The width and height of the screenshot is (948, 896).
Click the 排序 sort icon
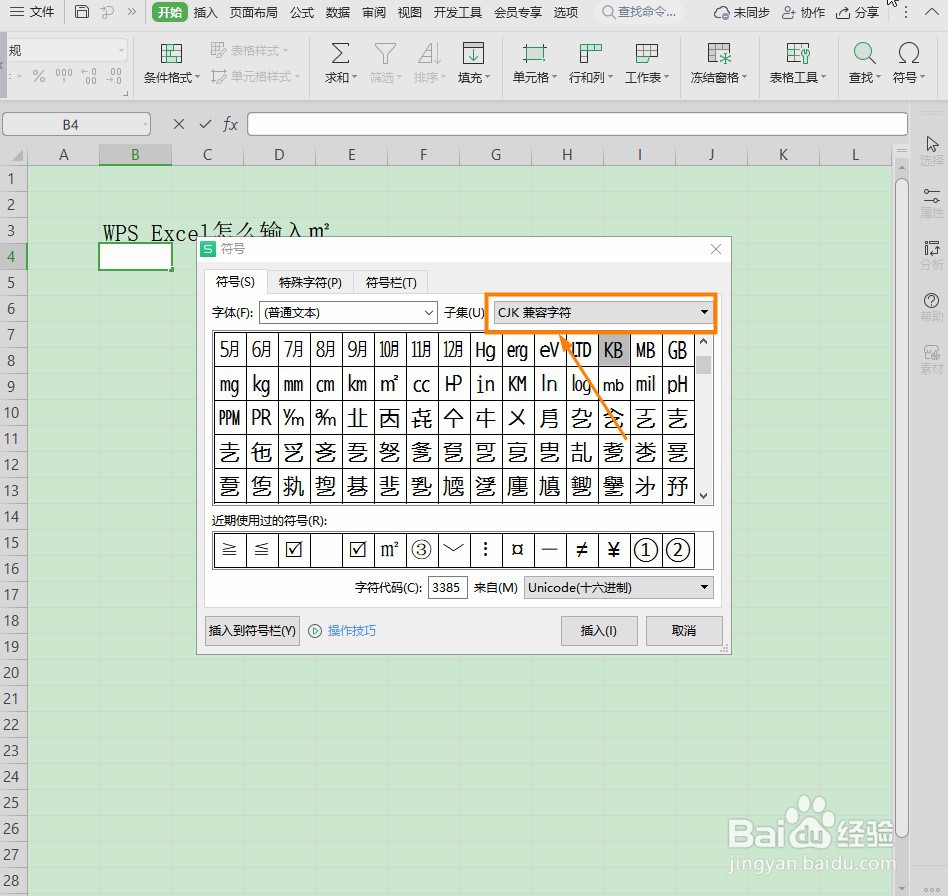pos(429,53)
